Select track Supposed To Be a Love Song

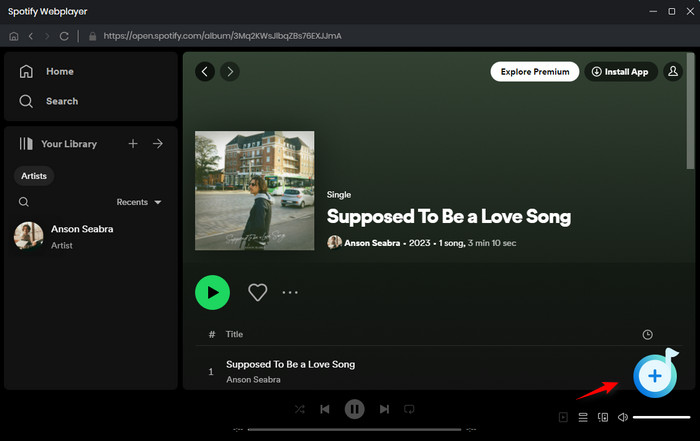click(x=291, y=364)
